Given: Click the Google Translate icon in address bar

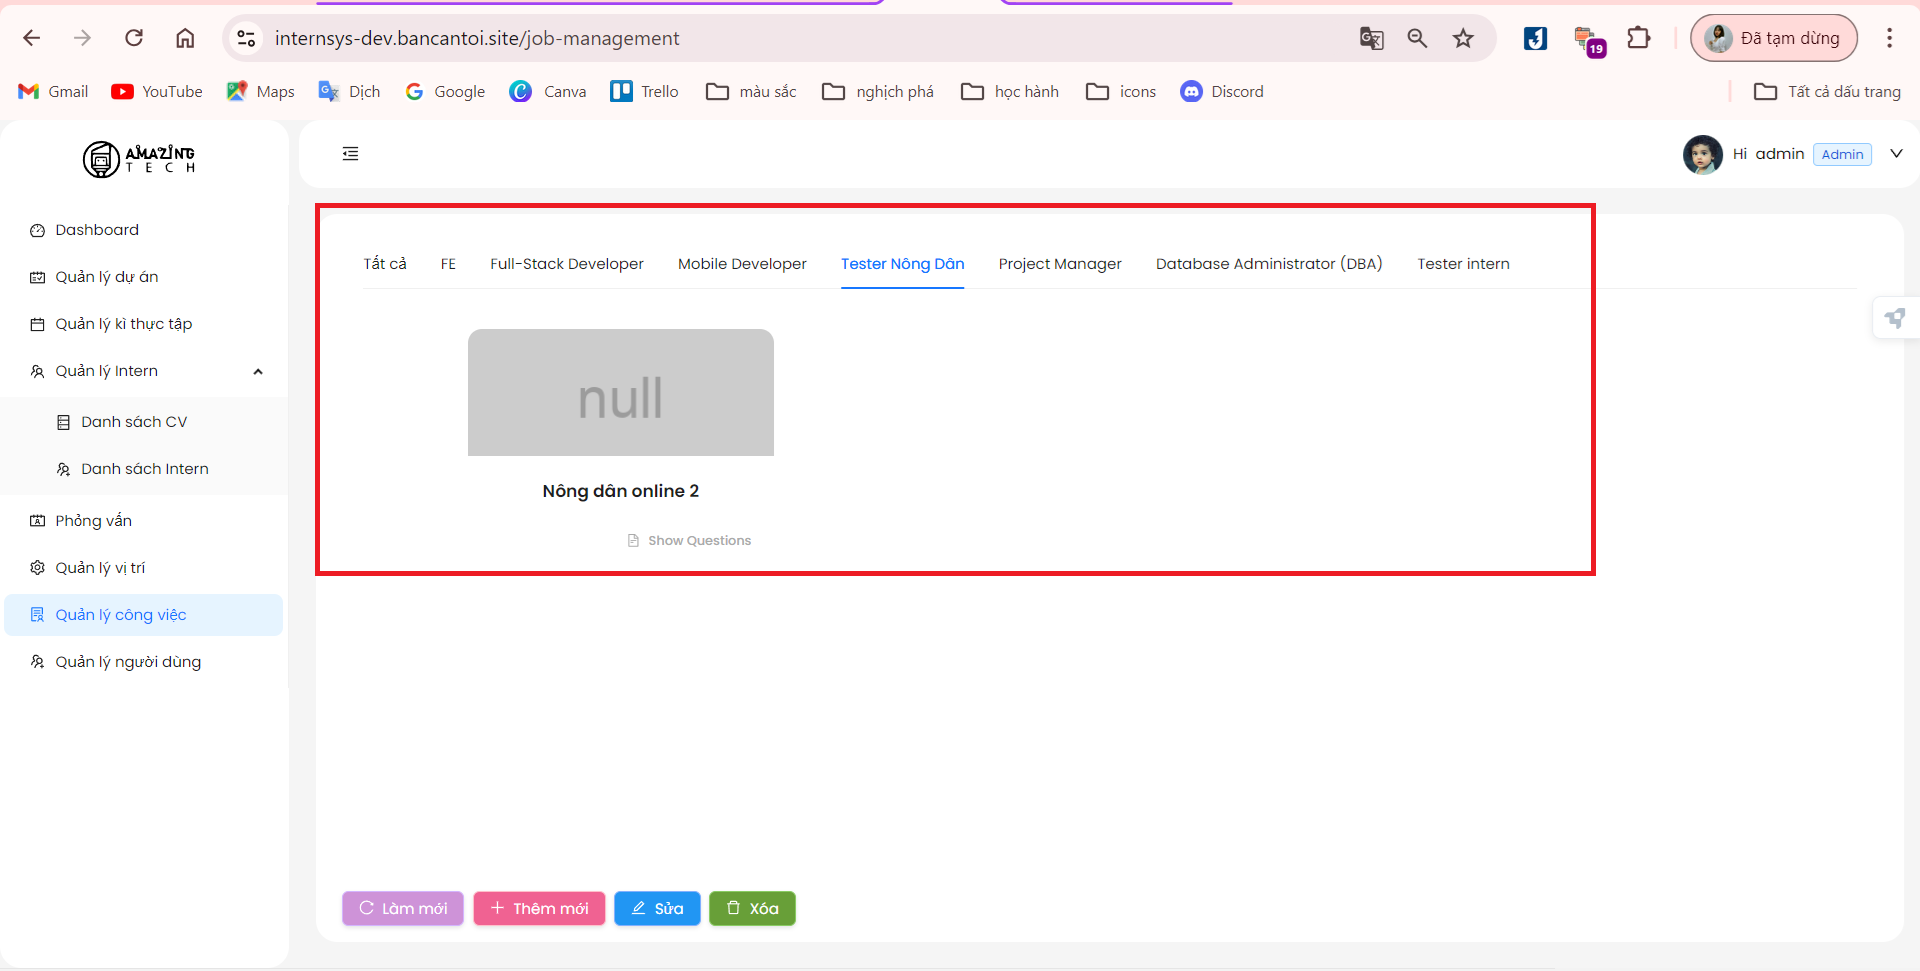Looking at the screenshot, I should click(1371, 39).
